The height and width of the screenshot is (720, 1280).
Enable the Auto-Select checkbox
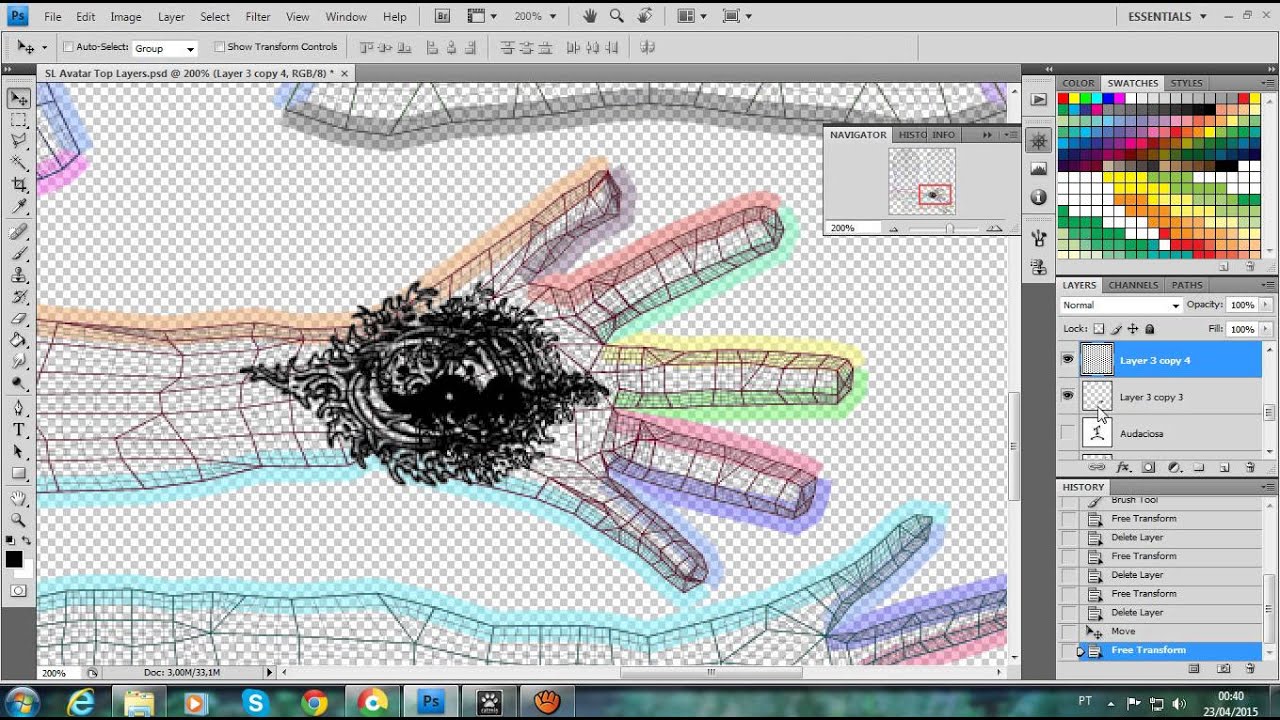[x=69, y=47]
